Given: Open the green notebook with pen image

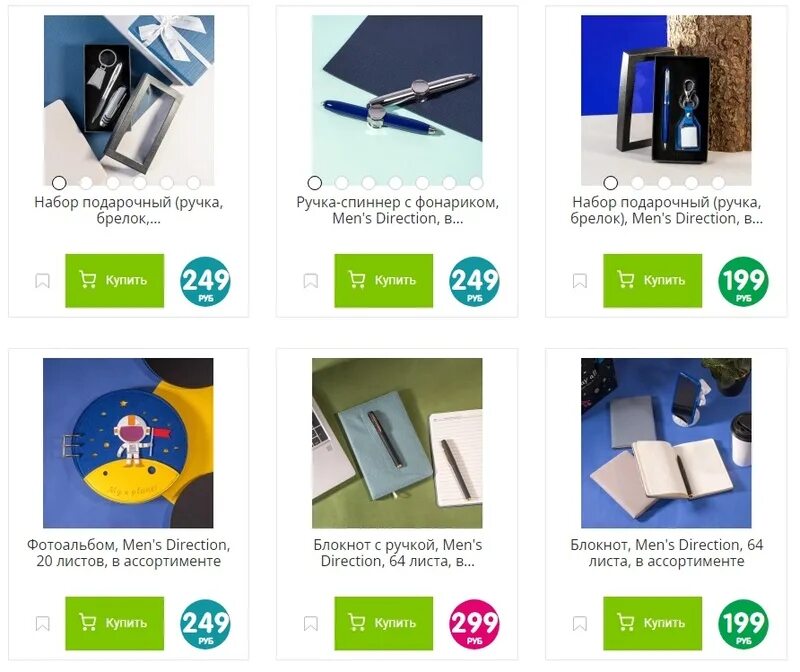Looking at the screenshot, I should tap(397, 443).
